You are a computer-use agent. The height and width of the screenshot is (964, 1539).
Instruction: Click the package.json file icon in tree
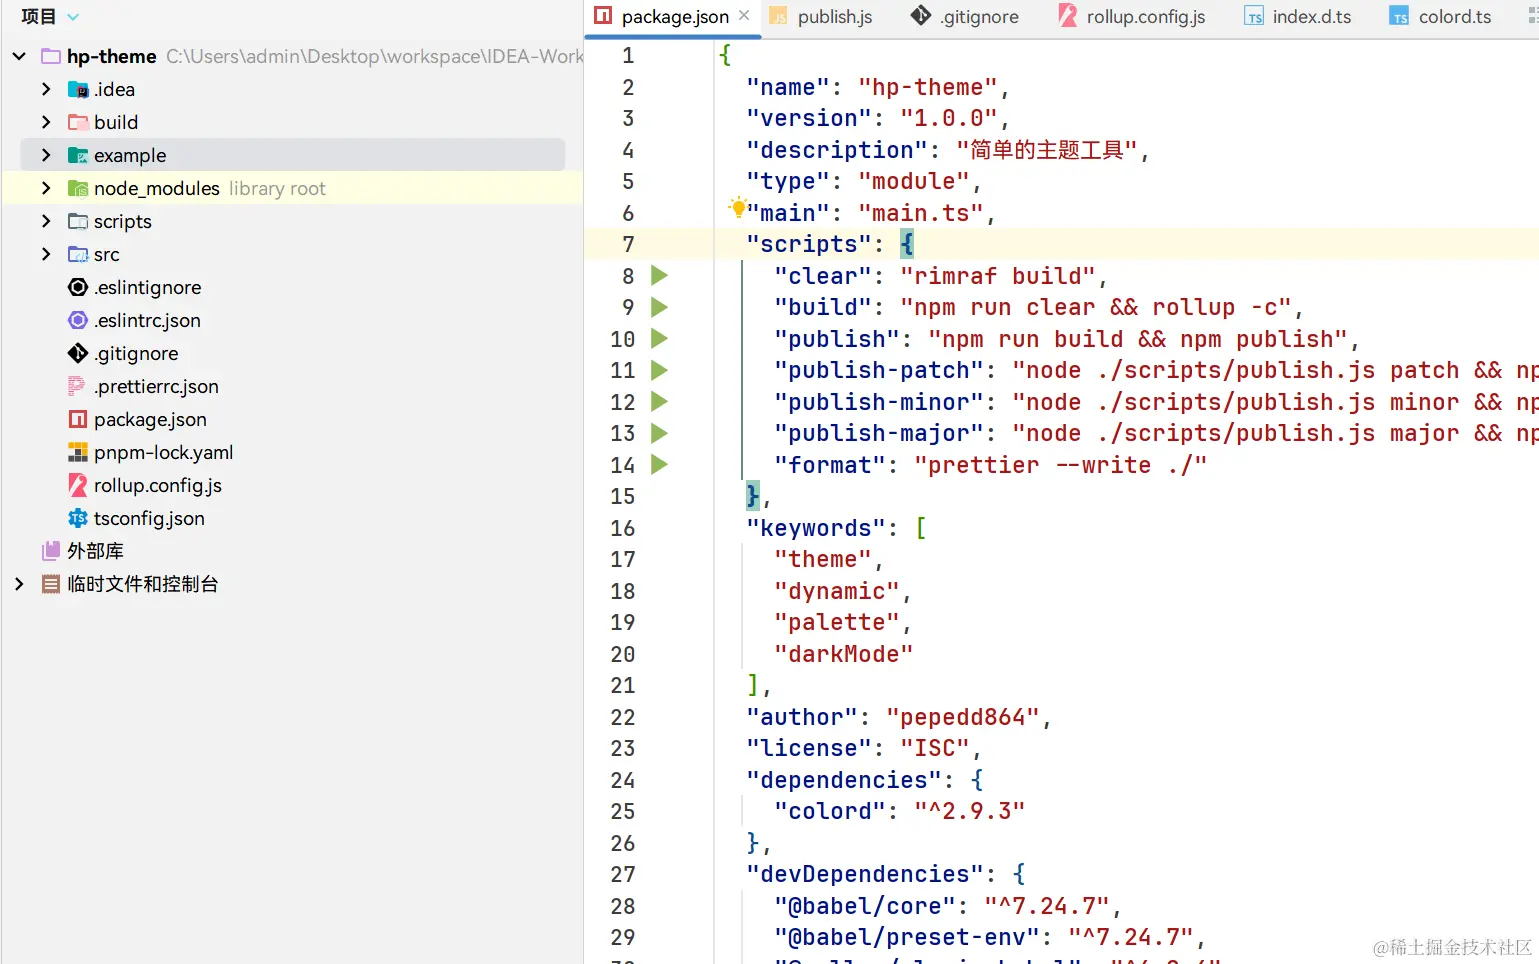pyautogui.click(x=78, y=419)
